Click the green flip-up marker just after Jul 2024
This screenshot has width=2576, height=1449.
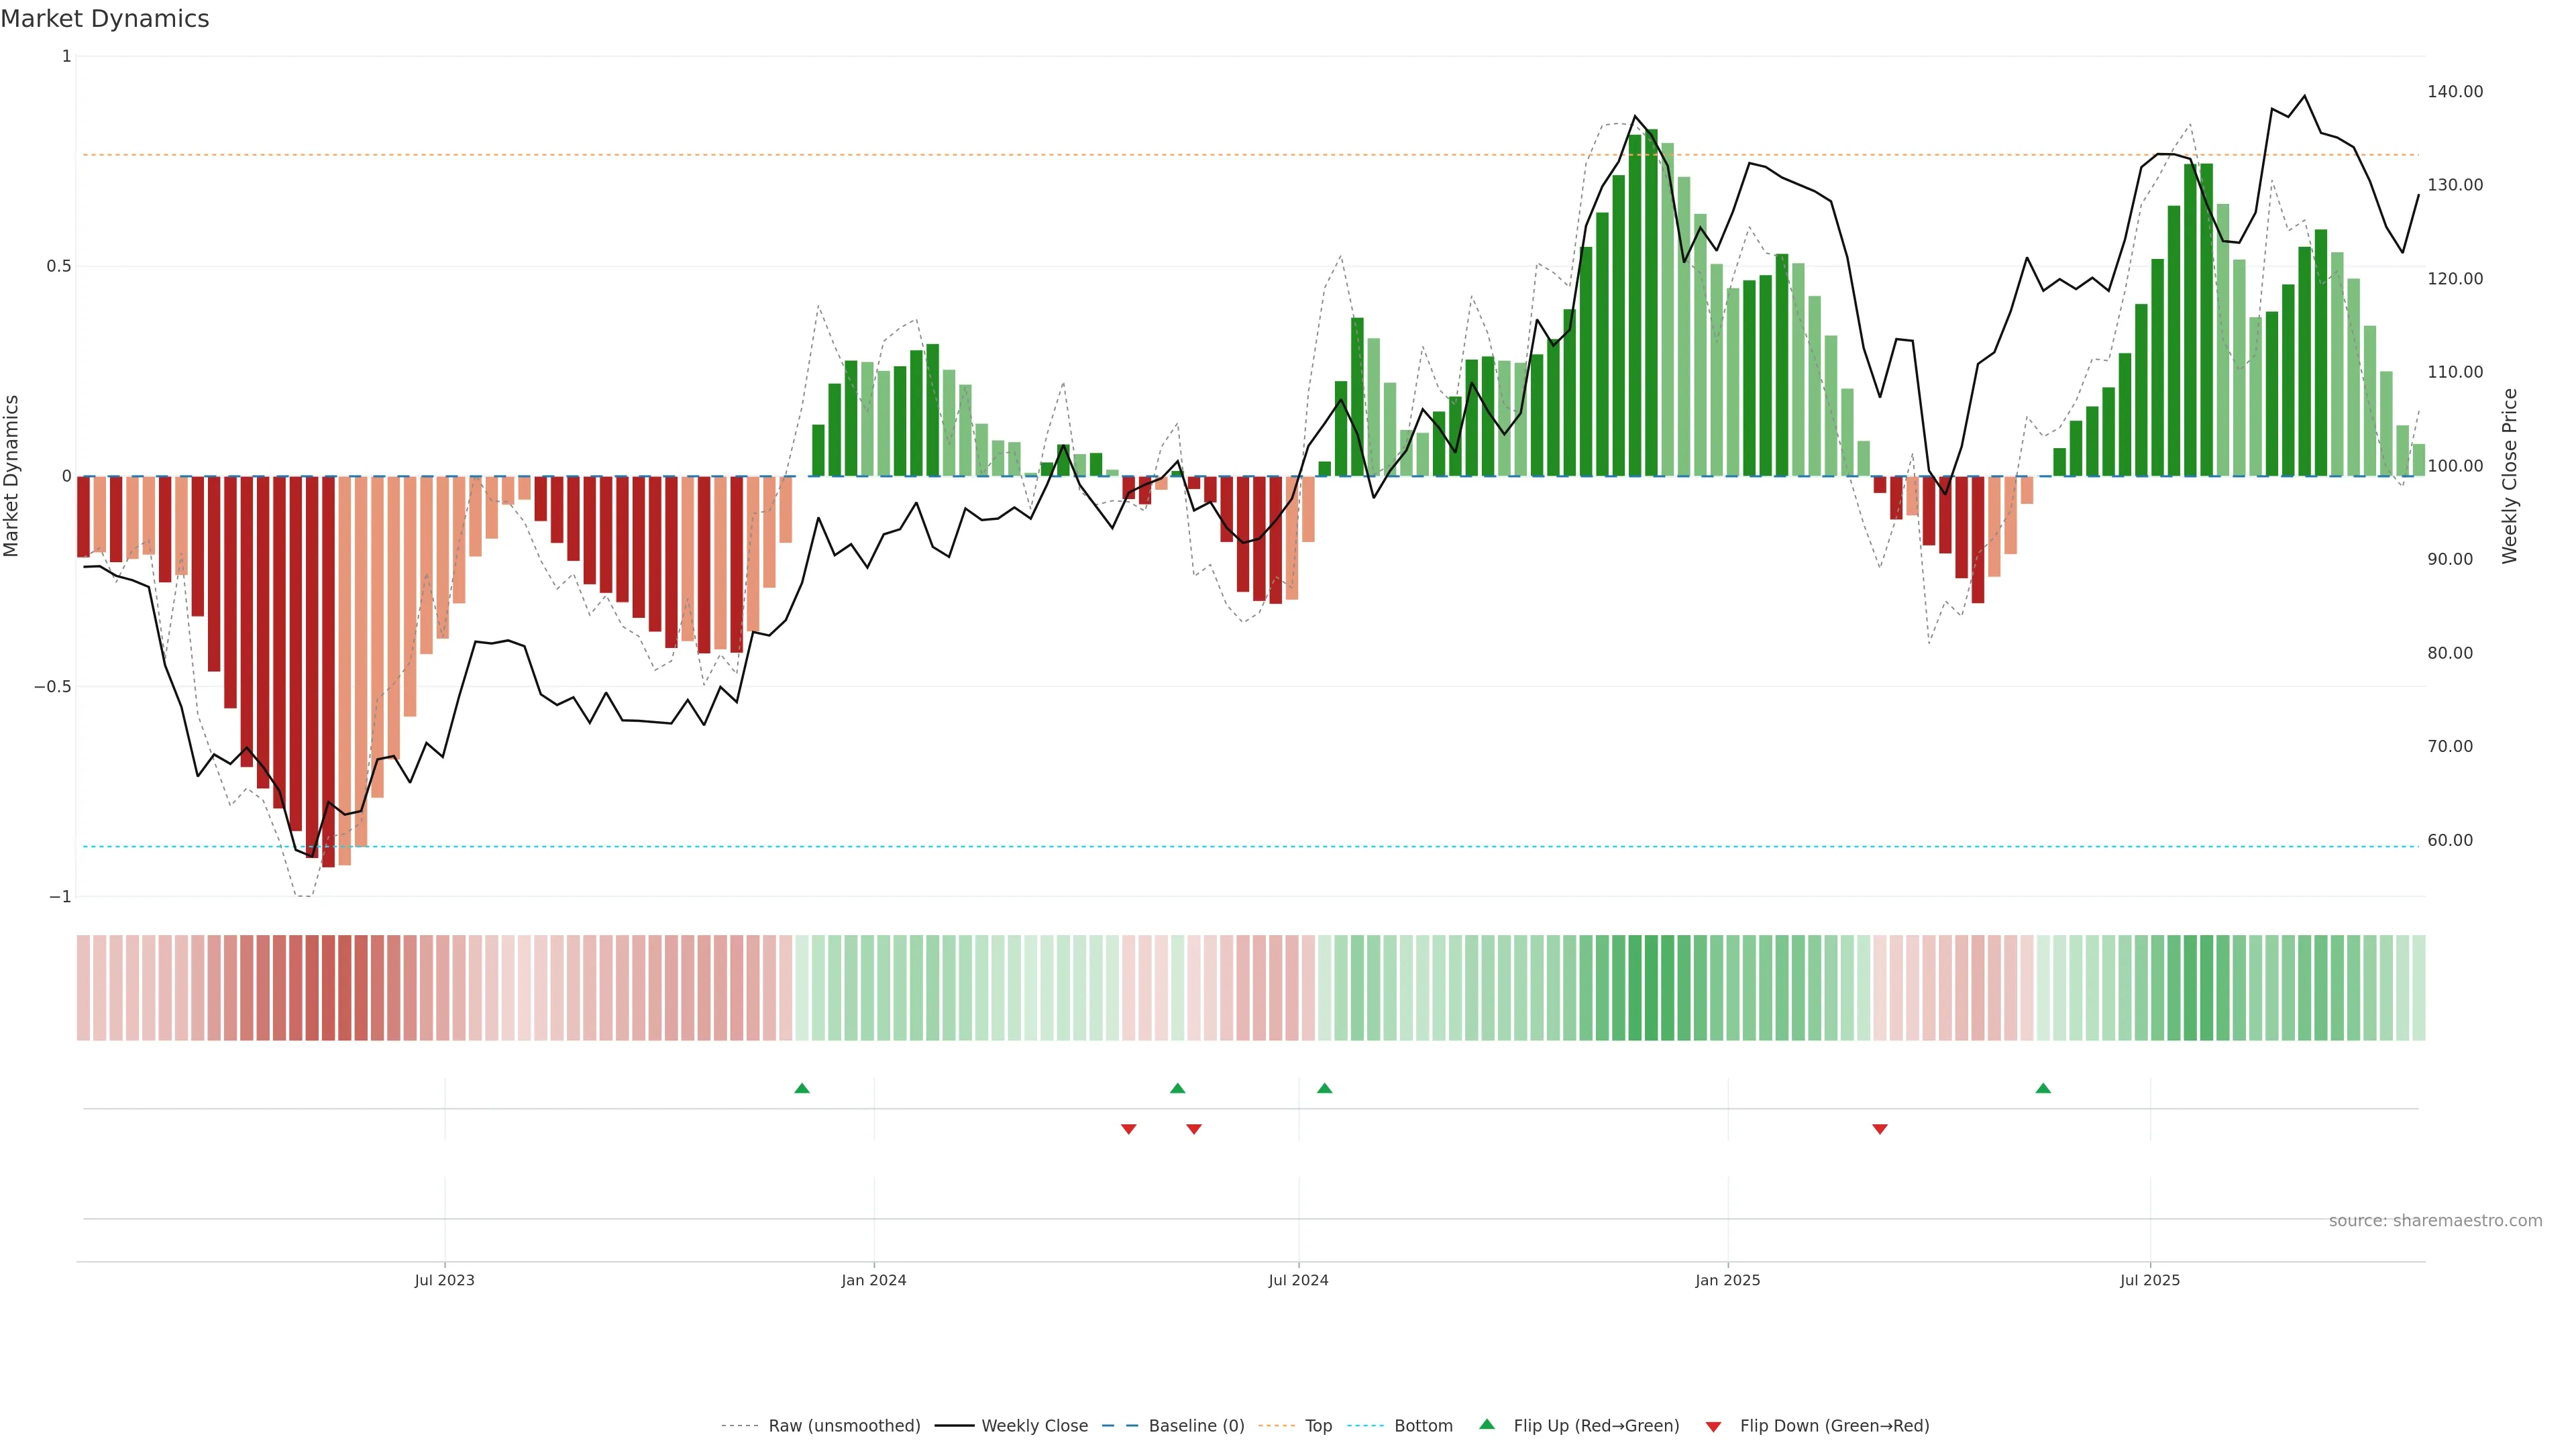point(1324,1088)
